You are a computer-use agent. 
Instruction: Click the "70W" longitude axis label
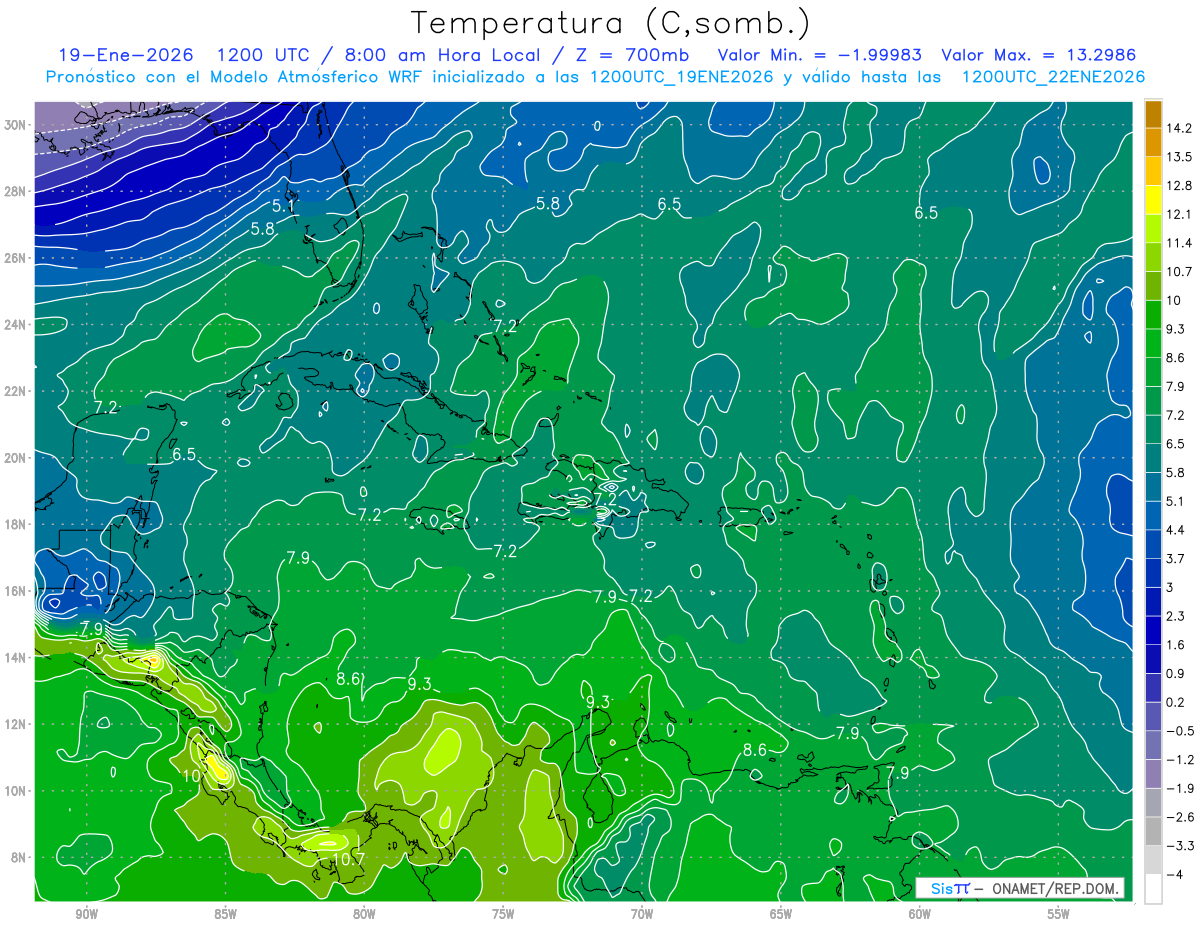[x=642, y=914]
